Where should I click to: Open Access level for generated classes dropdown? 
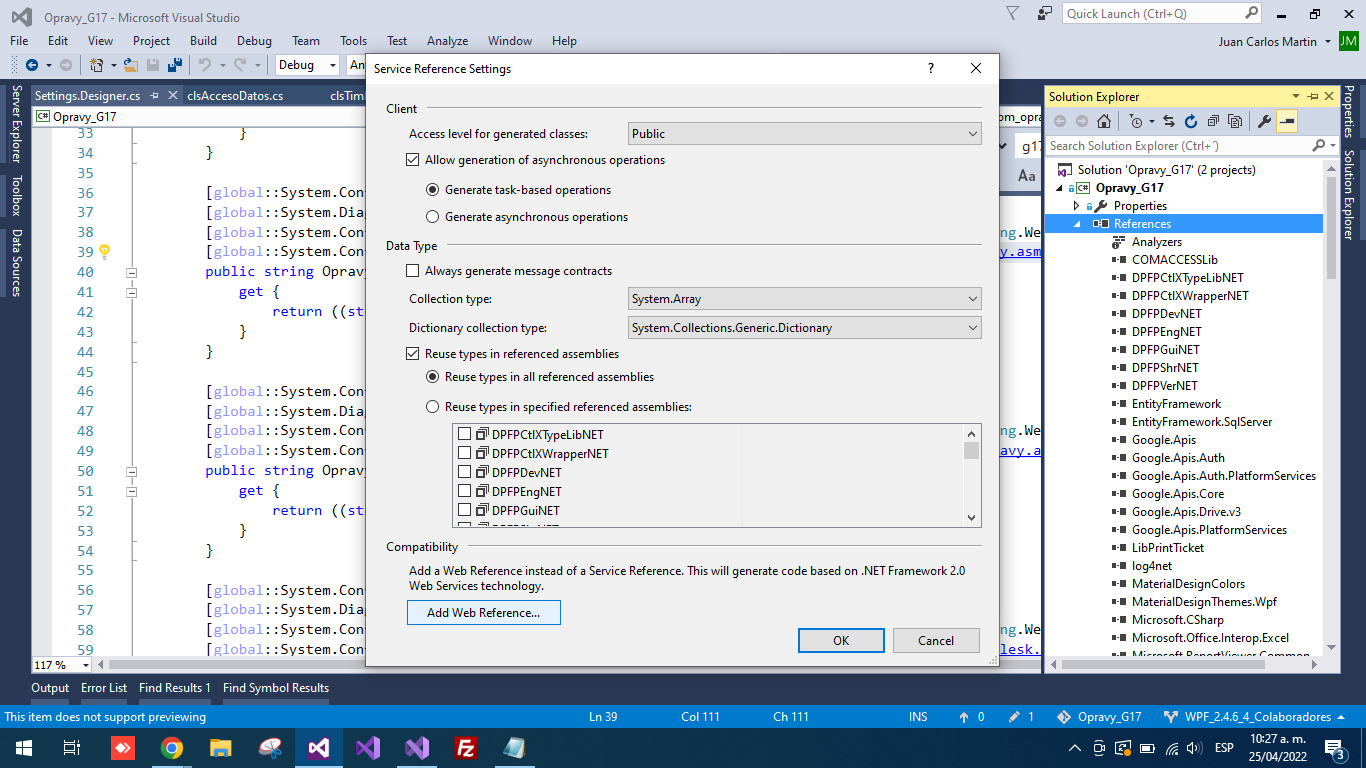point(805,134)
